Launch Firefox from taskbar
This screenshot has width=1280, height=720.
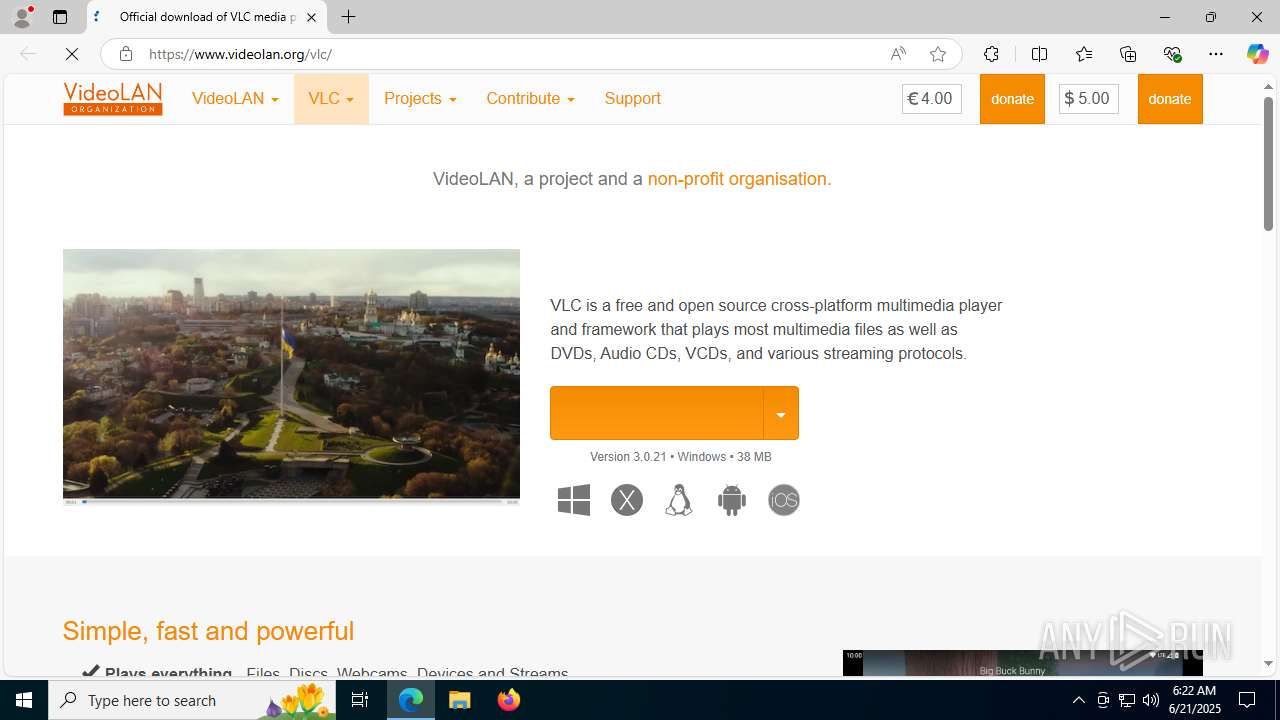(x=509, y=700)
